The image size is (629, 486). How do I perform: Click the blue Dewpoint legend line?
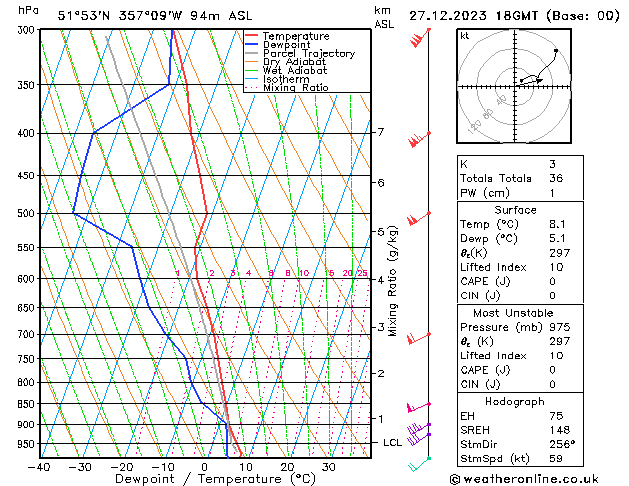tap(251, 44)
